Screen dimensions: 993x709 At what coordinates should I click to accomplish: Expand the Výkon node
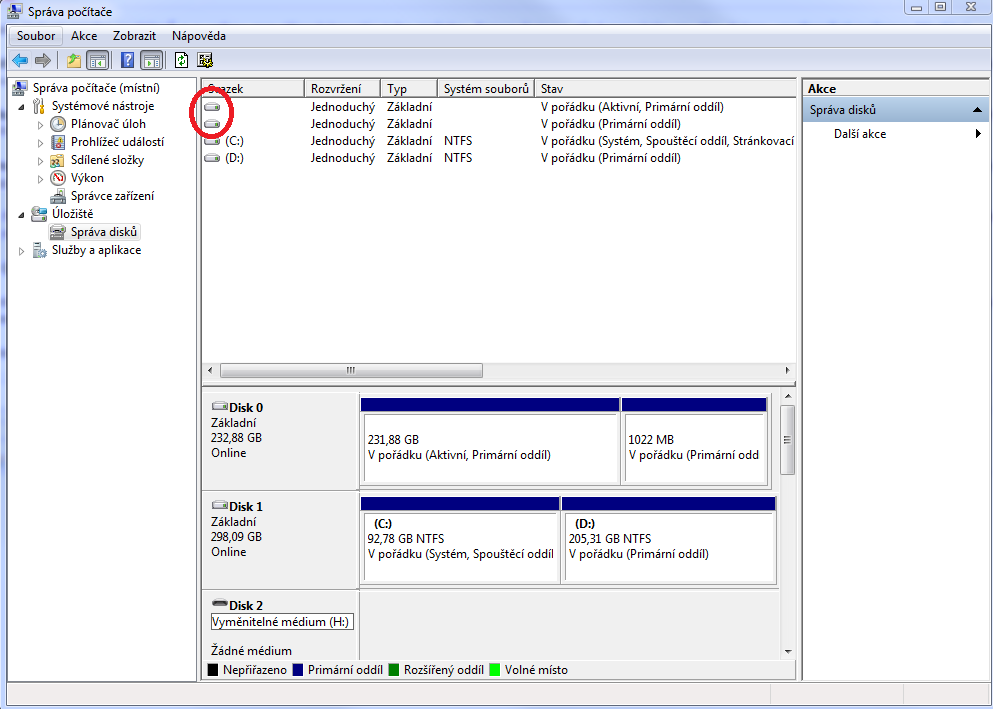[40, 179]
